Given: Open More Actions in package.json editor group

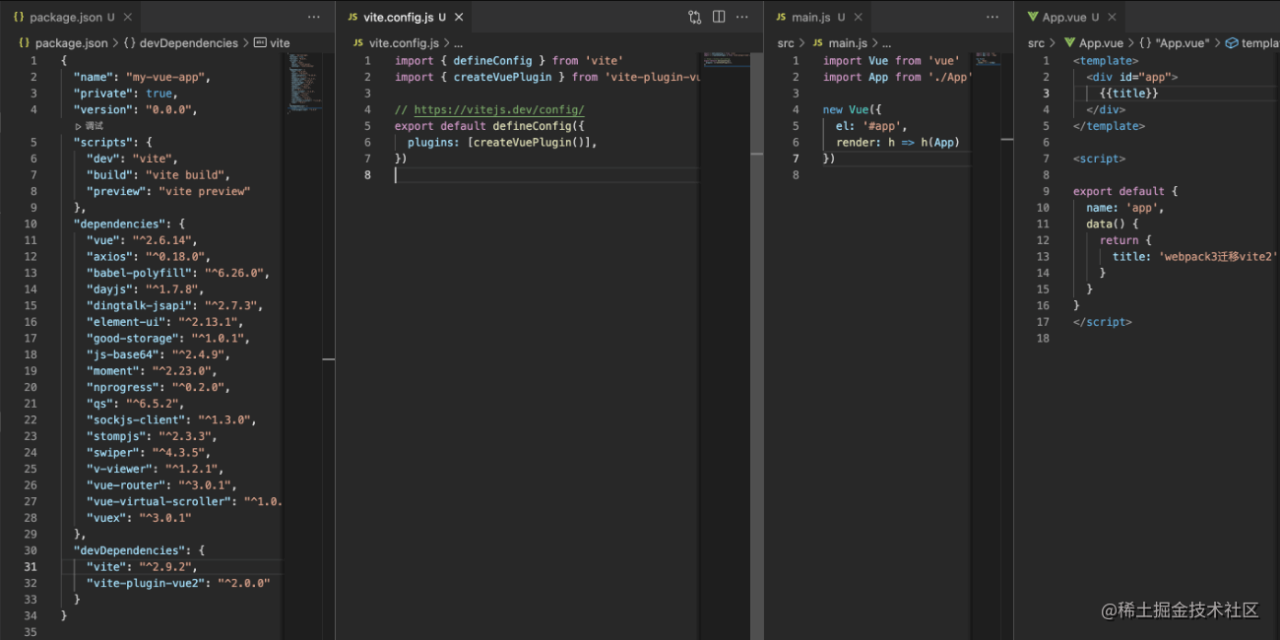Looking at the screenshot, I should (314, 18).
